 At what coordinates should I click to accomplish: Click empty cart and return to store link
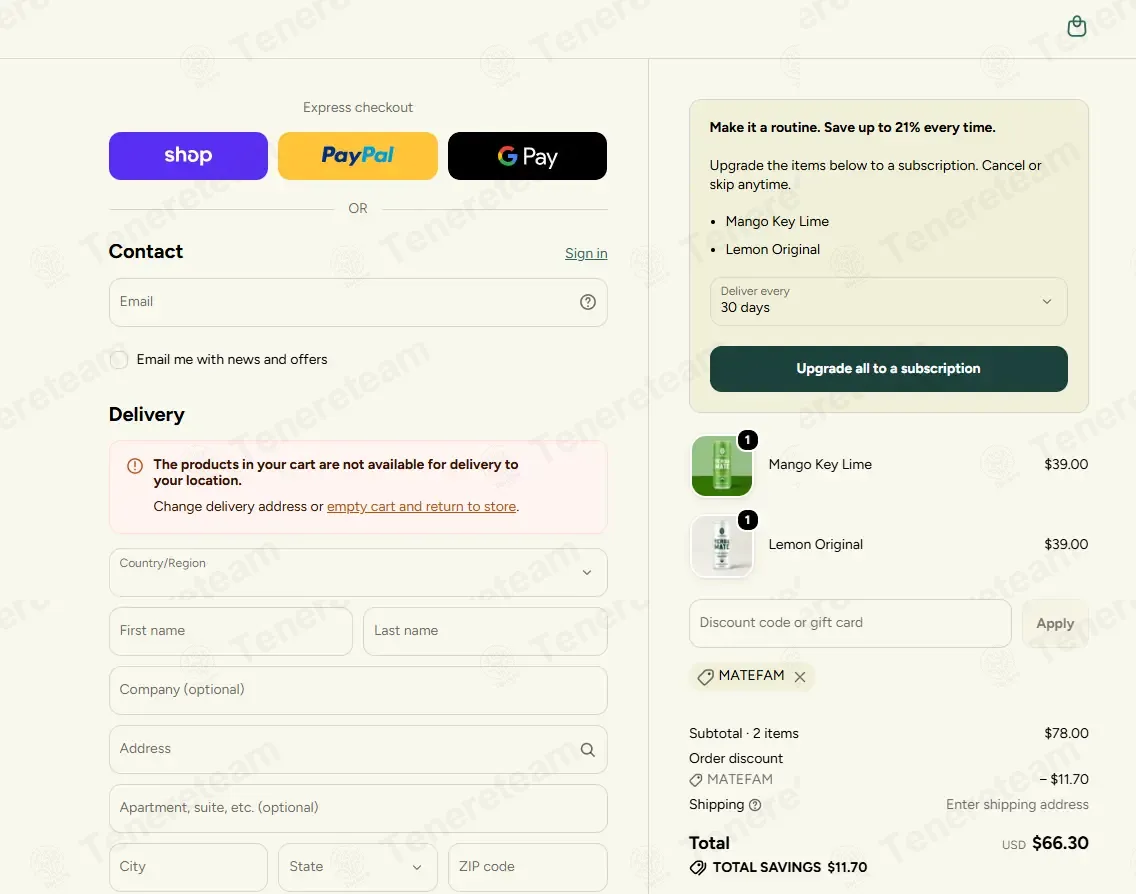coord(422,506)
